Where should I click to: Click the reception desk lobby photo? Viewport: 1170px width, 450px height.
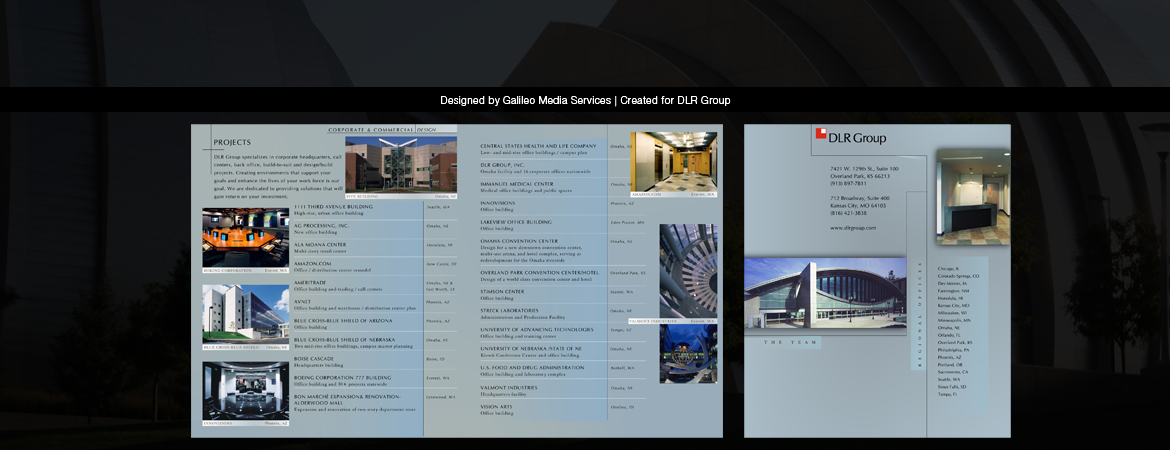tap(973, 197)
